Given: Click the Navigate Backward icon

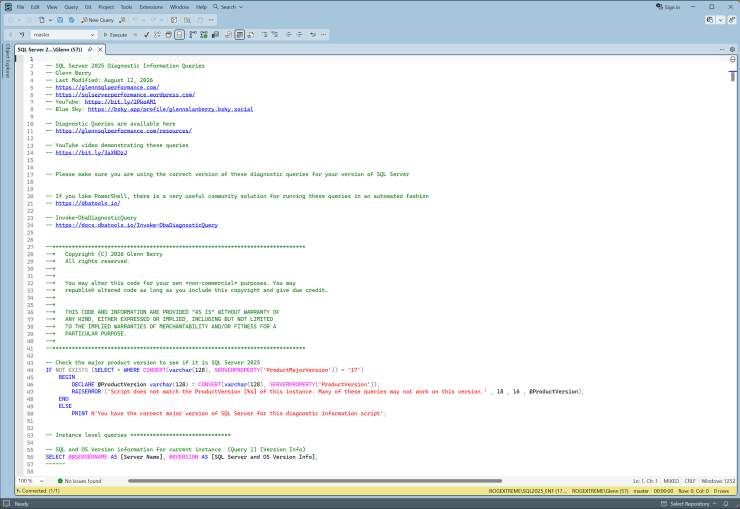Looking at the screenshot, I should (10, 20).
